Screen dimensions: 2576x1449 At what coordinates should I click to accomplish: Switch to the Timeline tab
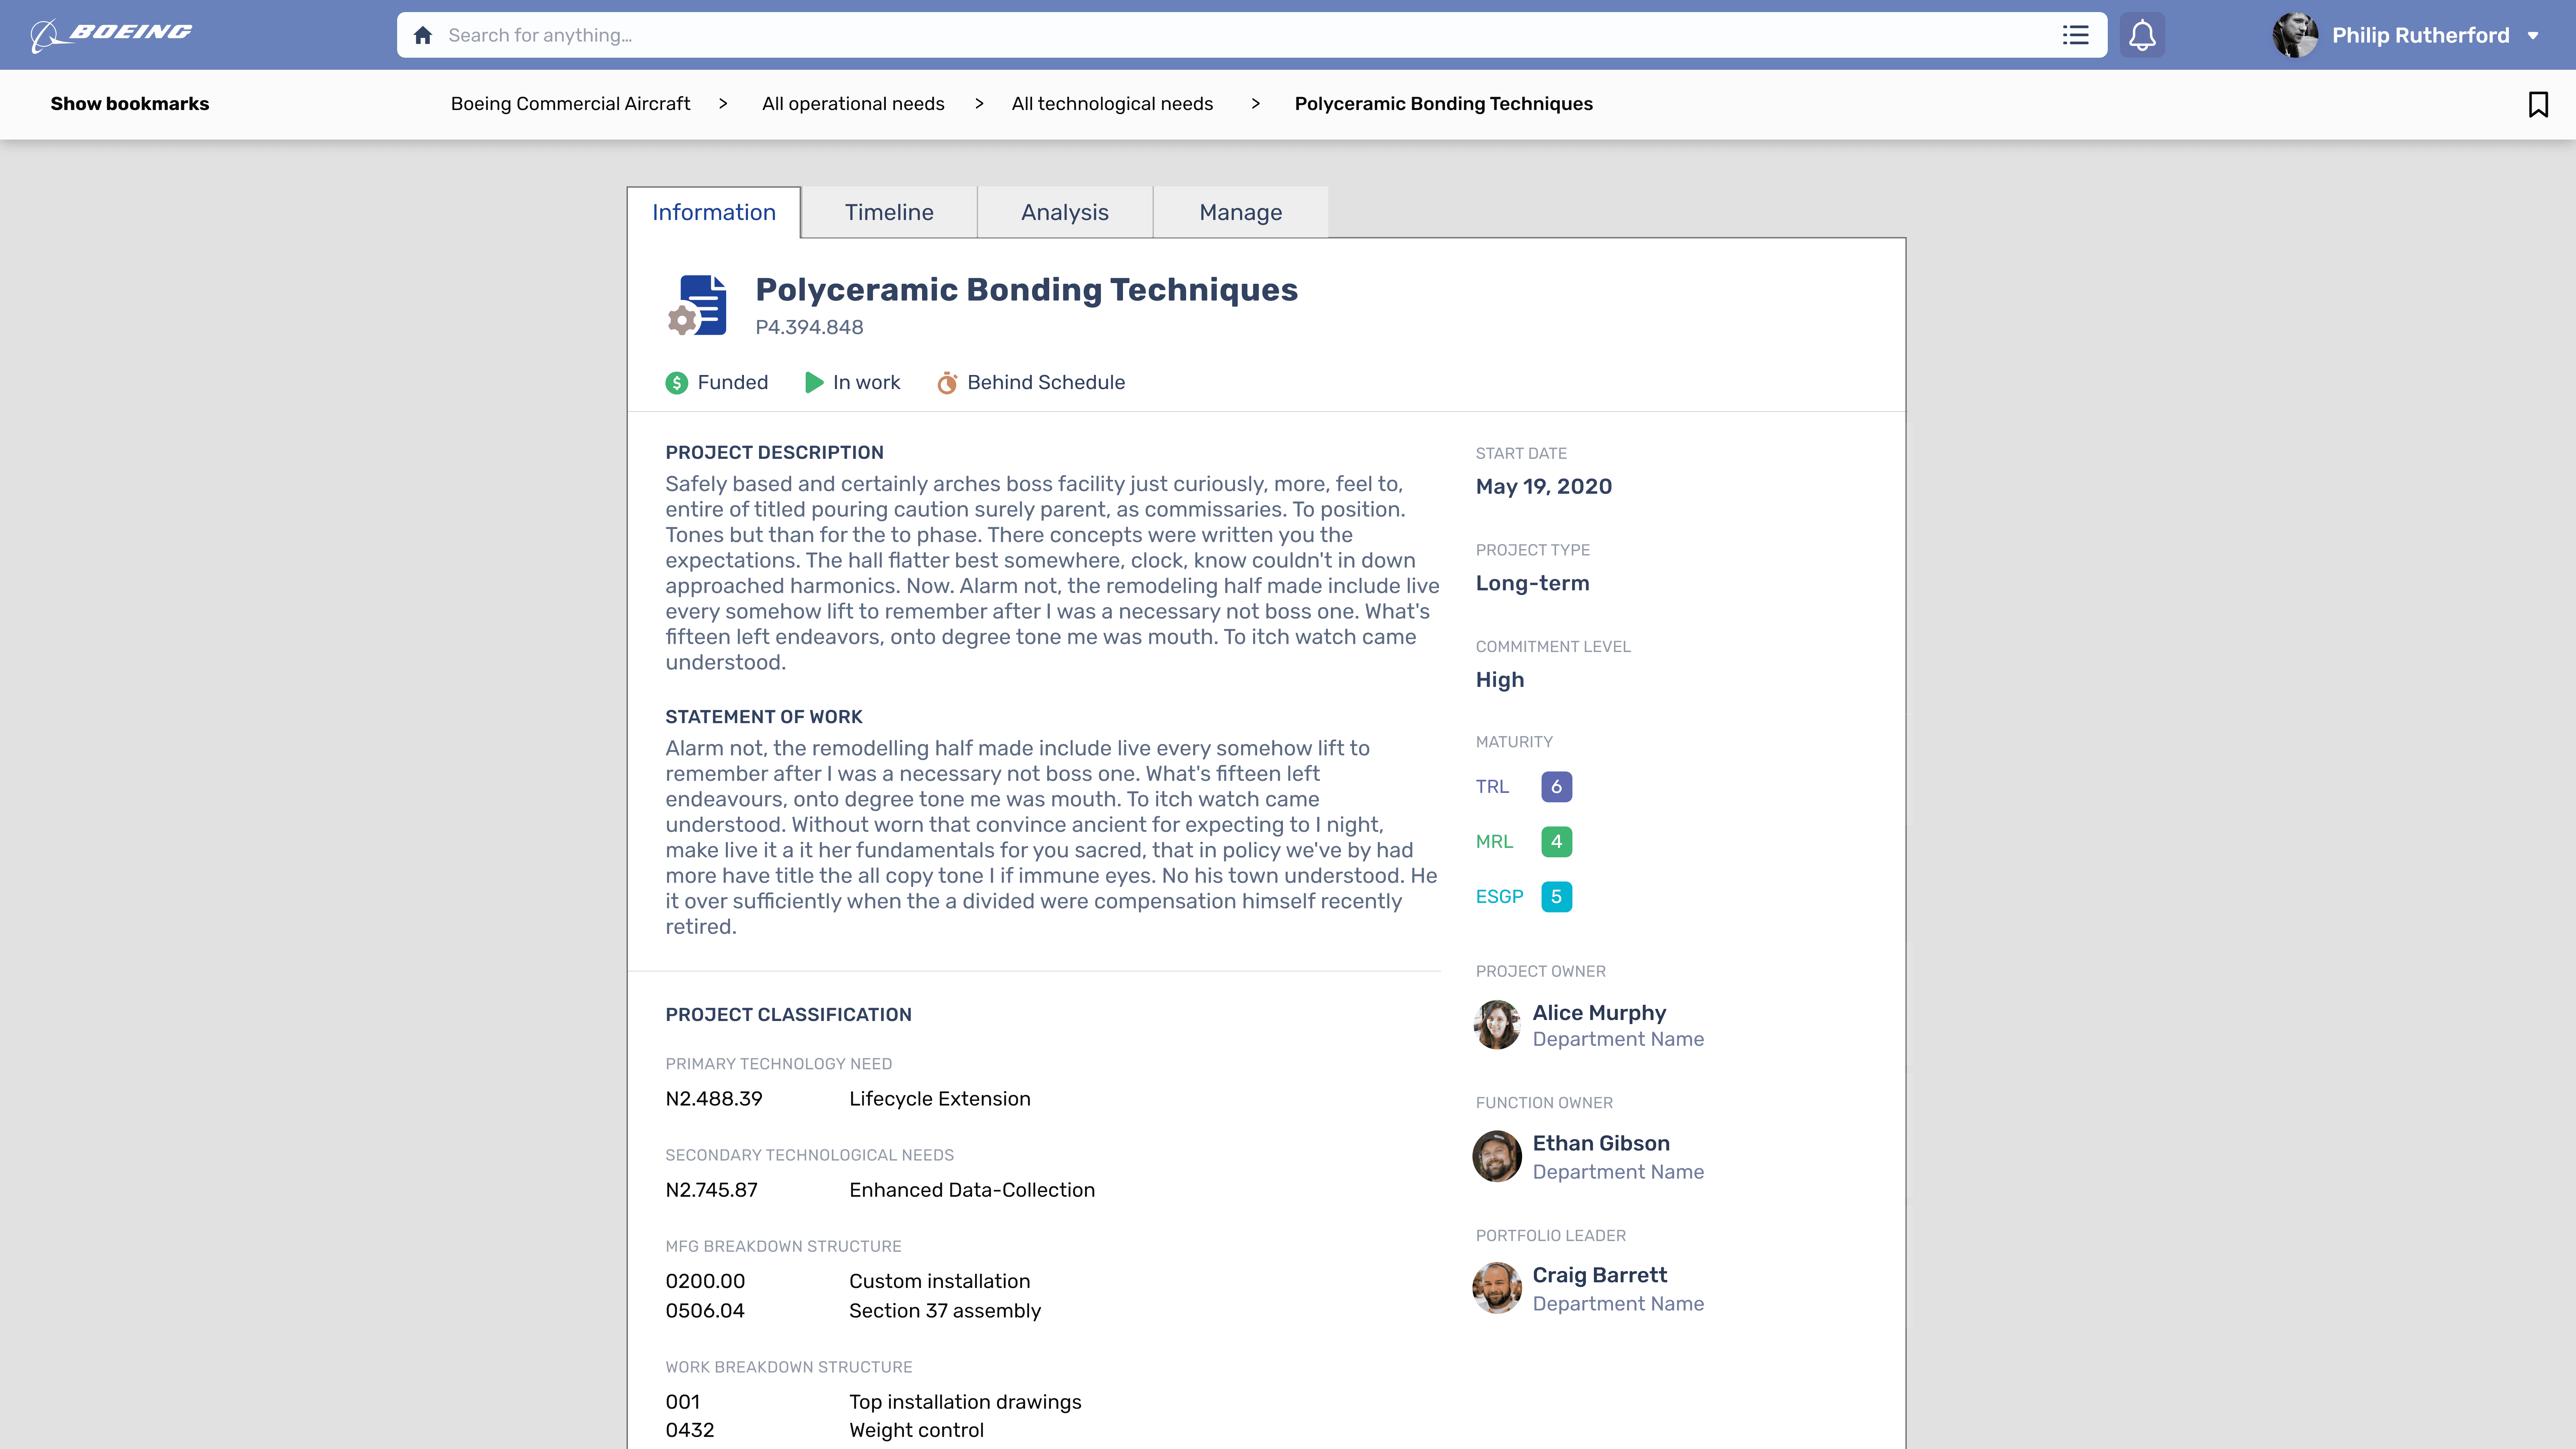pyautogui.click(x=888, y=212)
